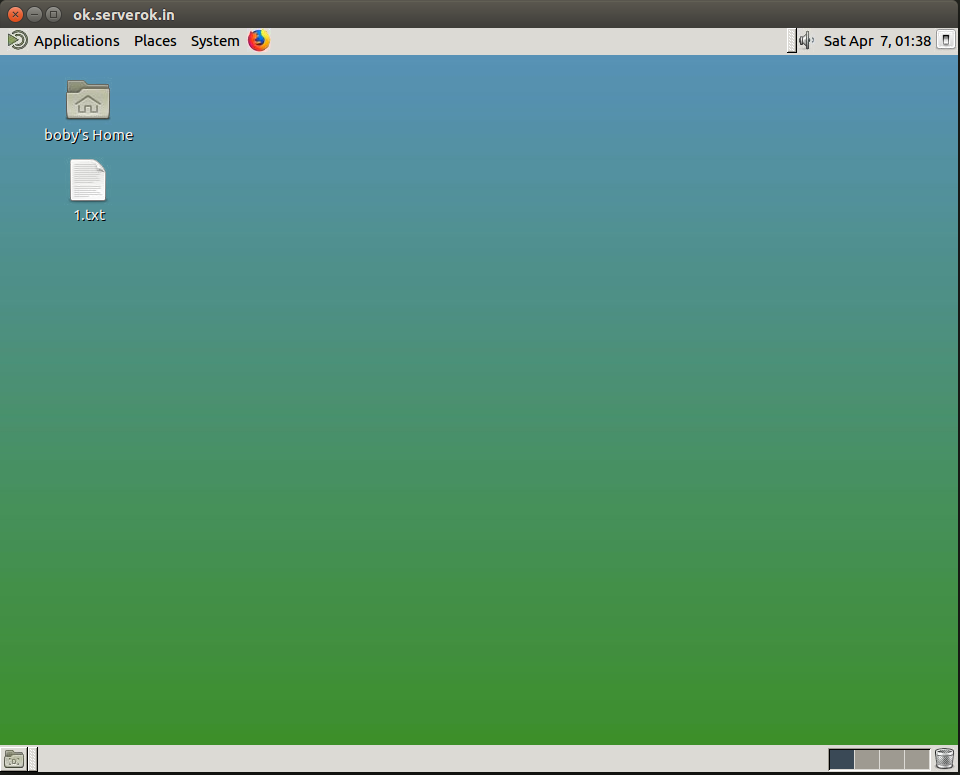The image size is (960, 775).
Task: Open the System menu
Action: [215, 41]
